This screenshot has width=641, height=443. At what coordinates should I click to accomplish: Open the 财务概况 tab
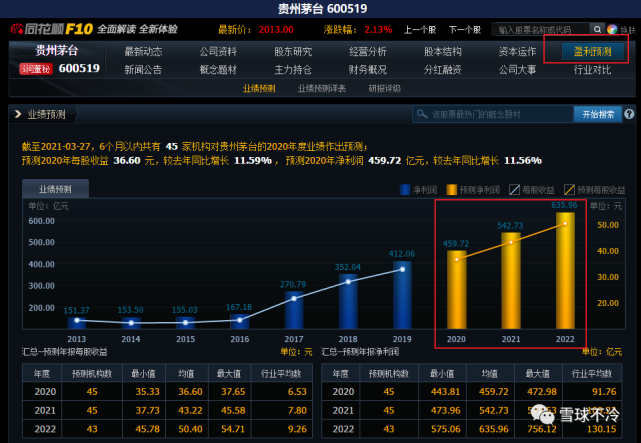click(368, 69)
